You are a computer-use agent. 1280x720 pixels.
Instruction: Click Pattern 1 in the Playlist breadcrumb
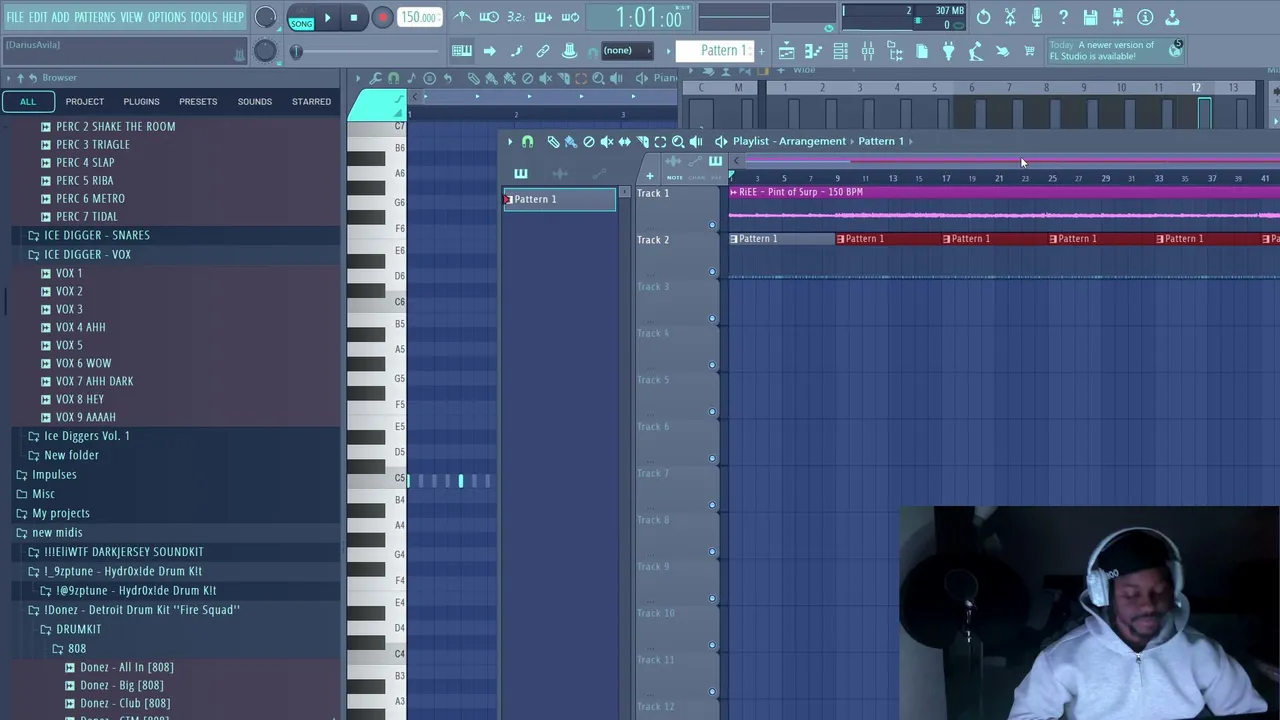(881, 141)
